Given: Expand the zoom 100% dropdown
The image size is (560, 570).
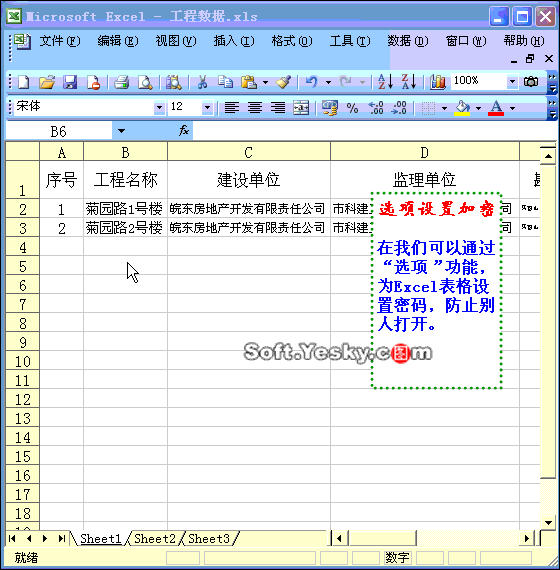Looking at the screenshot, I should point(512,81).
